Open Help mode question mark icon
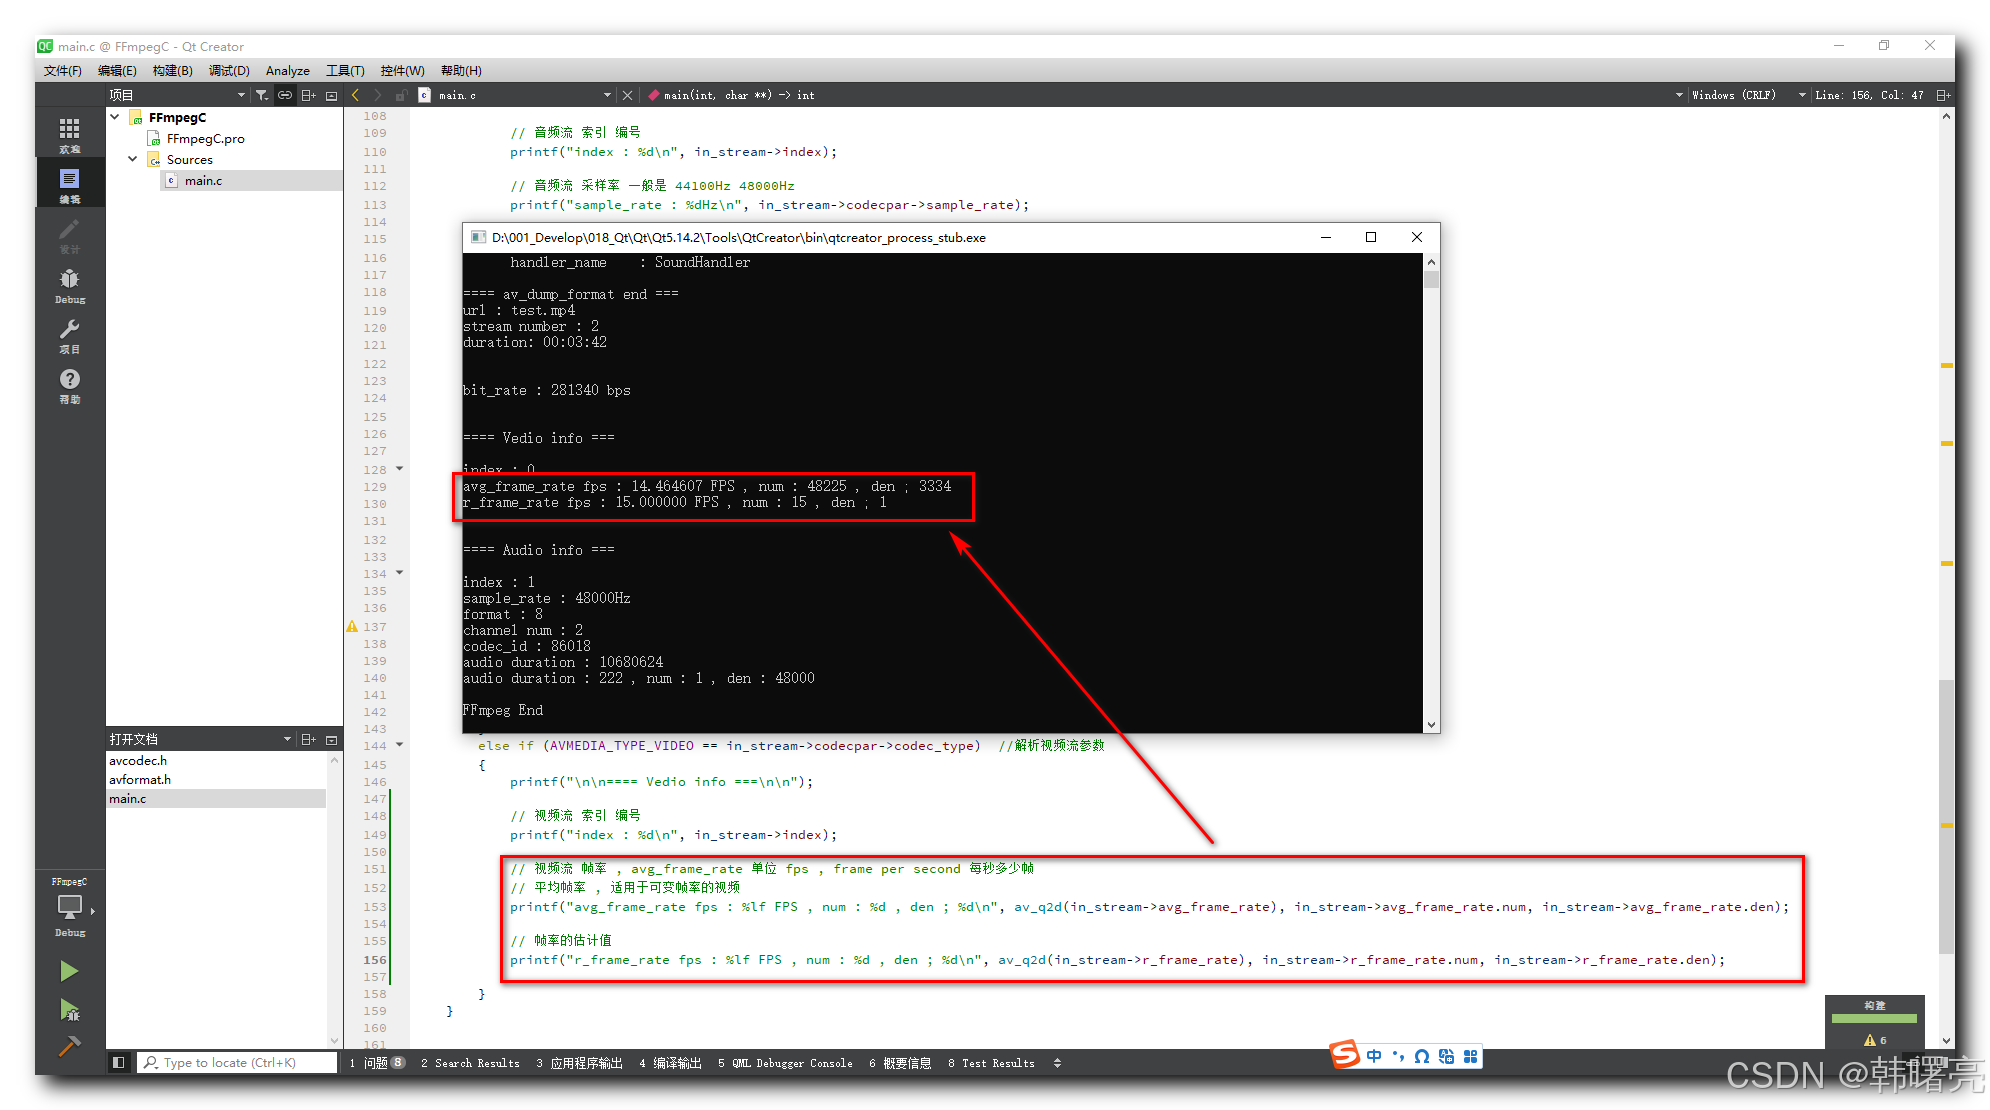1990x1110 pixels. pyautogui.click(x=69, y=384)
